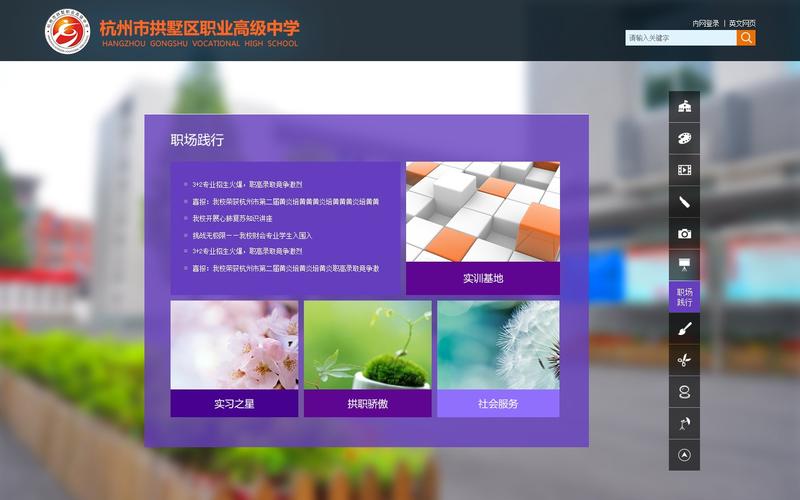Open the 英文网页 link
This screenshot has width=800, height=500.
[x=742, y=23]
